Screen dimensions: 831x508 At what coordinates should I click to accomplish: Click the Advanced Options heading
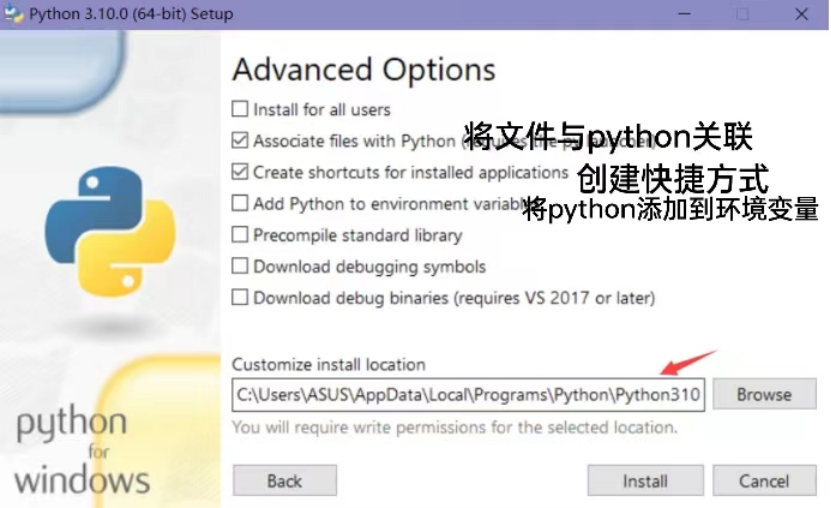pos(364,69)
